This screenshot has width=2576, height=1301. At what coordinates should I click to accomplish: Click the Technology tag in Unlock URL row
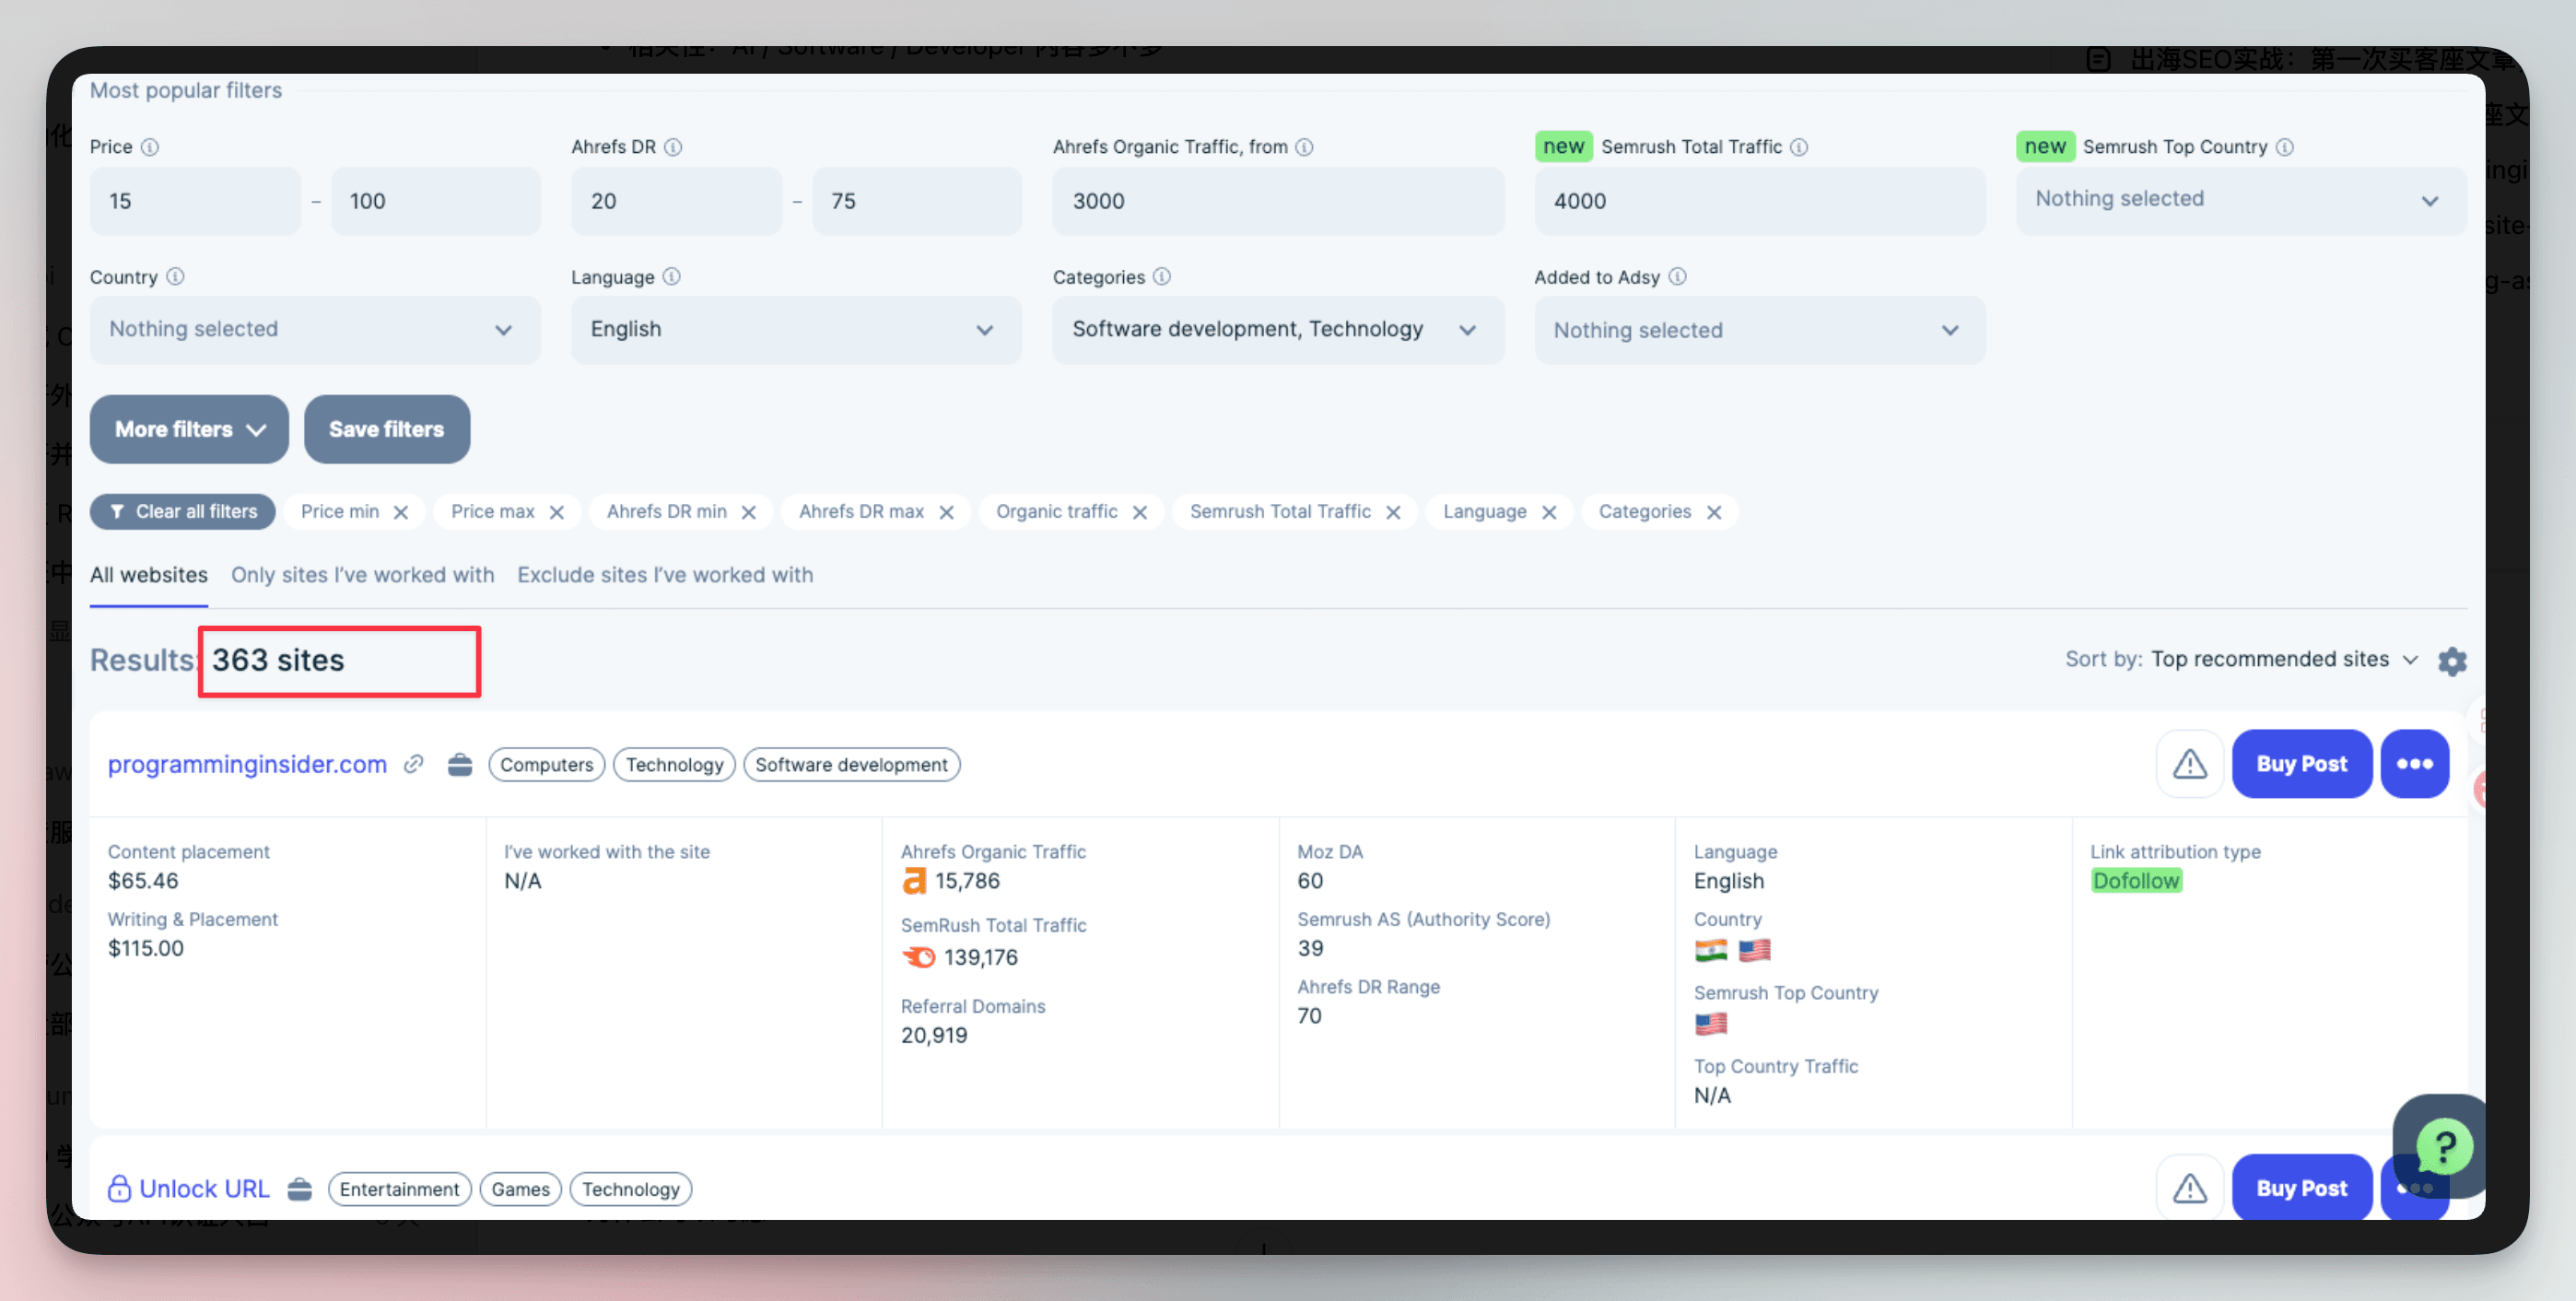631,1189
